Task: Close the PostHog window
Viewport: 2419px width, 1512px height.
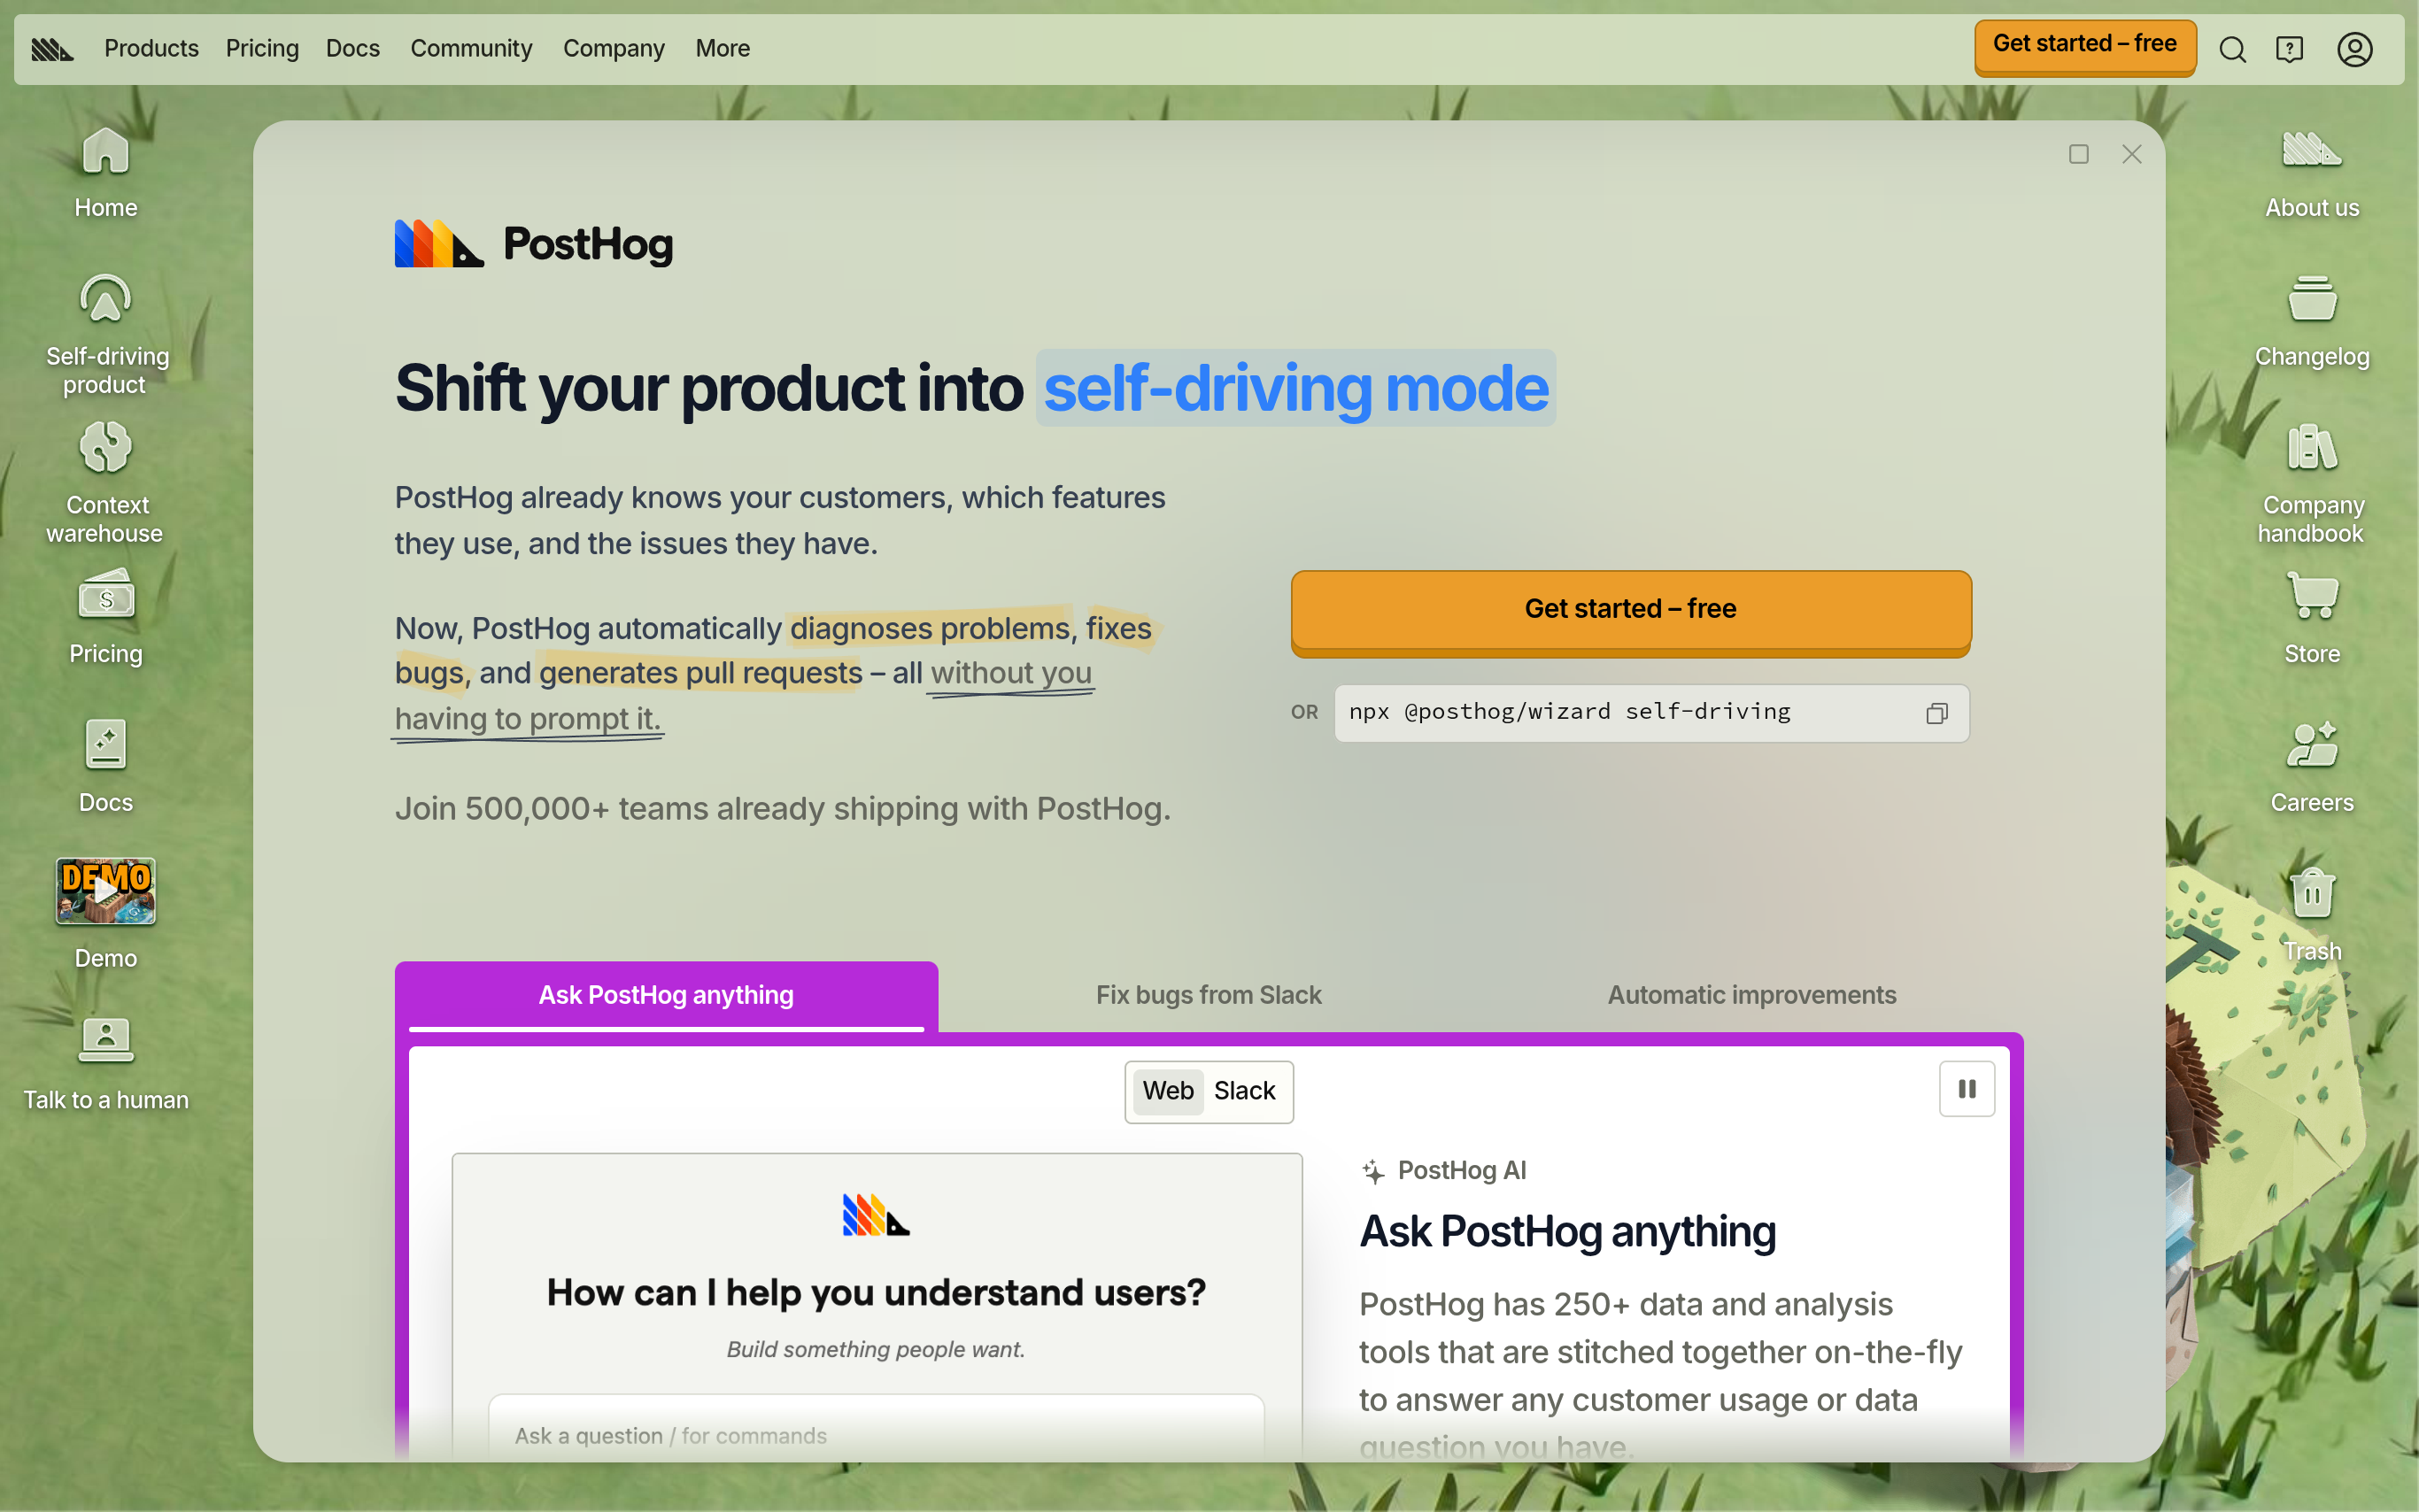Action: pos(2132,154)
